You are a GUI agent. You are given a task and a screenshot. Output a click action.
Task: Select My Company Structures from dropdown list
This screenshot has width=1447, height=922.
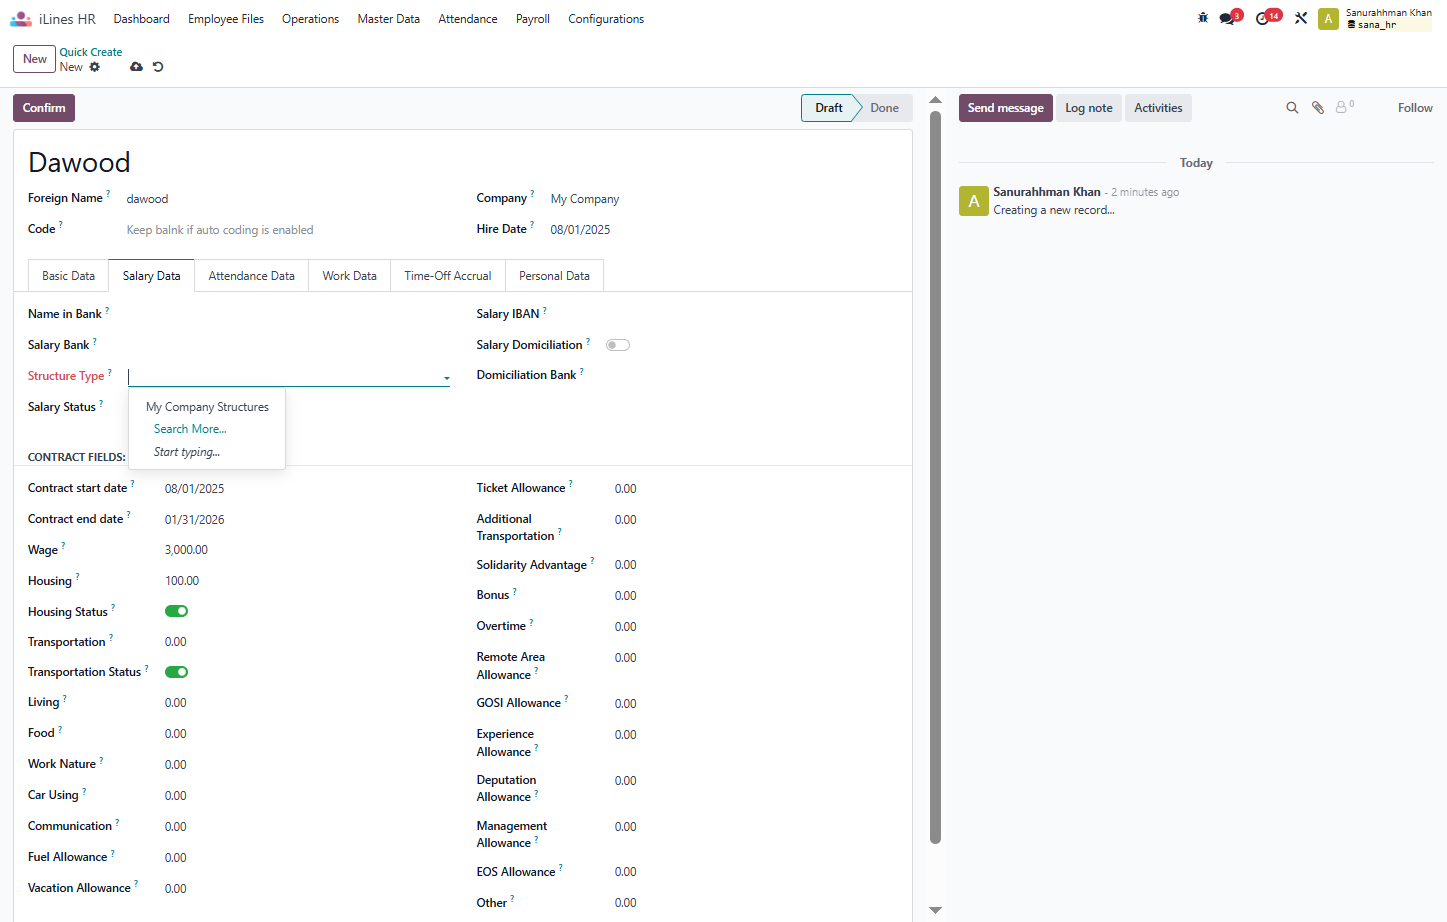[207, 407]
